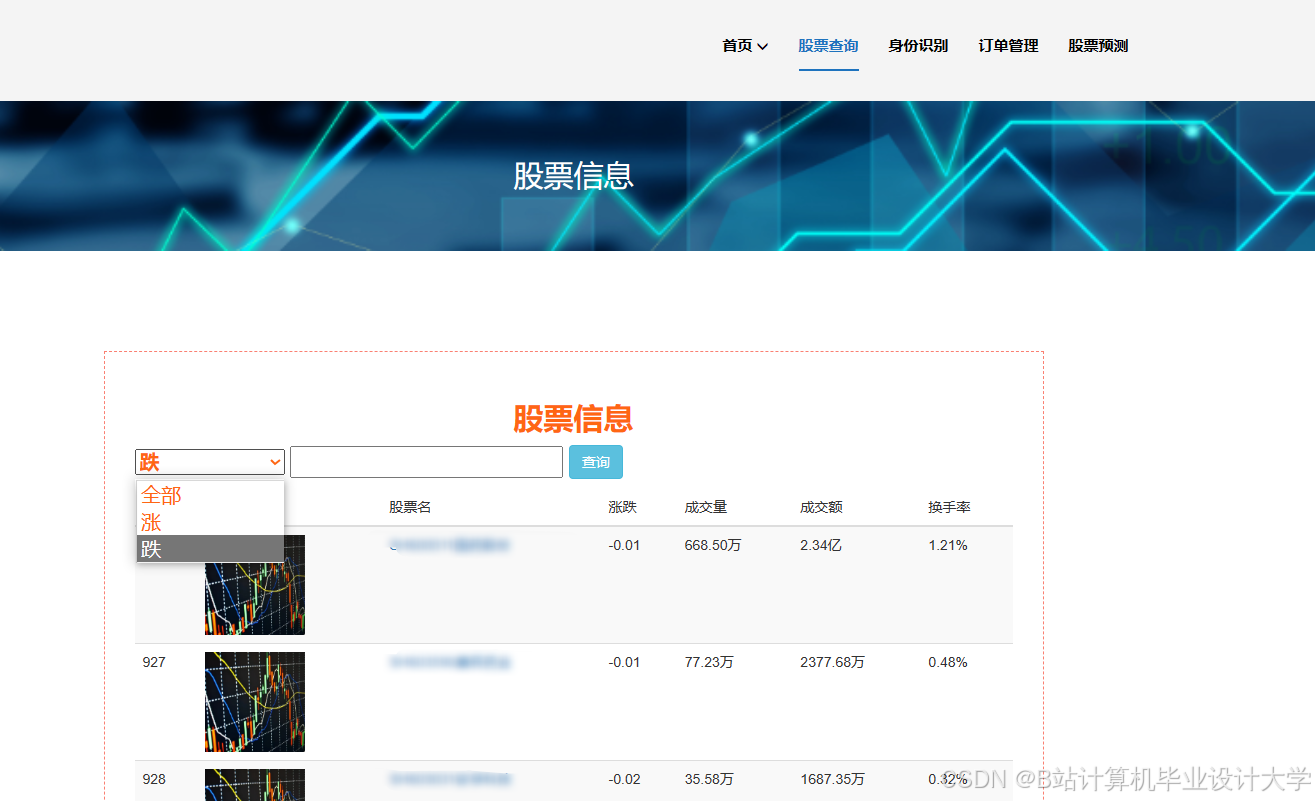Open the 股票查询 navigation item

pos(828,45)
